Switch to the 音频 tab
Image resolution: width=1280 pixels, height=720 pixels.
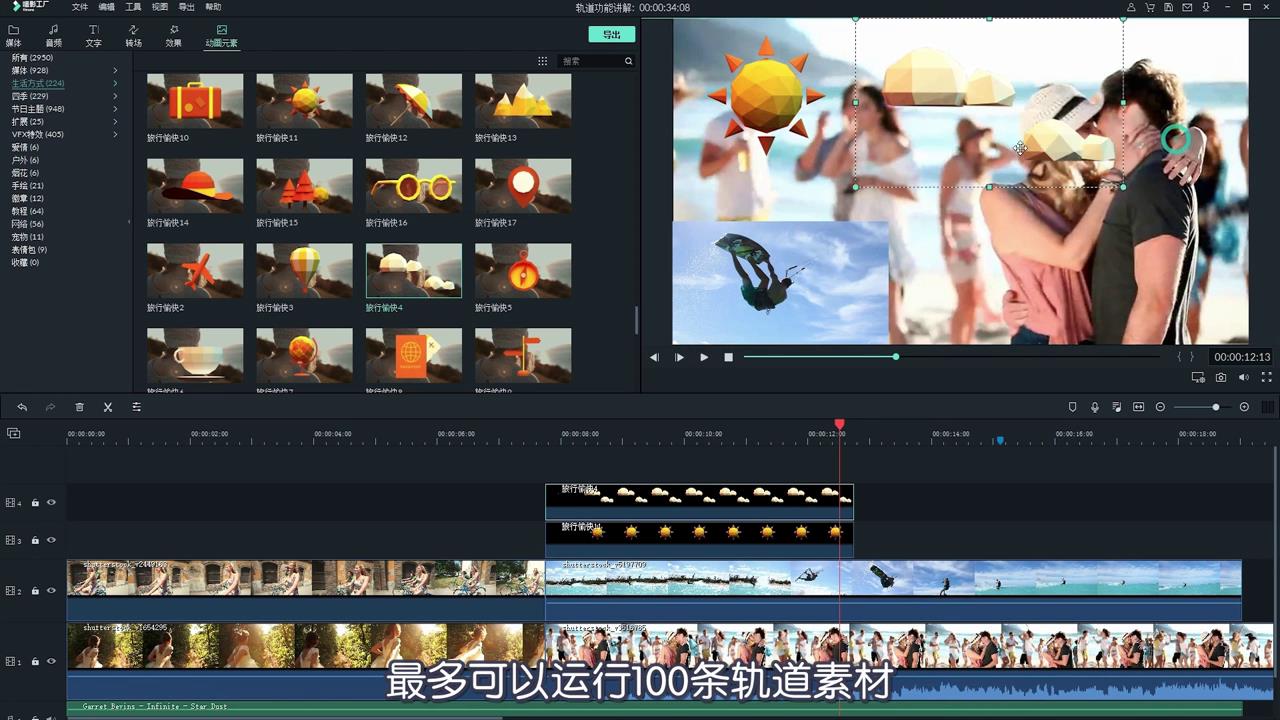[53, 36]
